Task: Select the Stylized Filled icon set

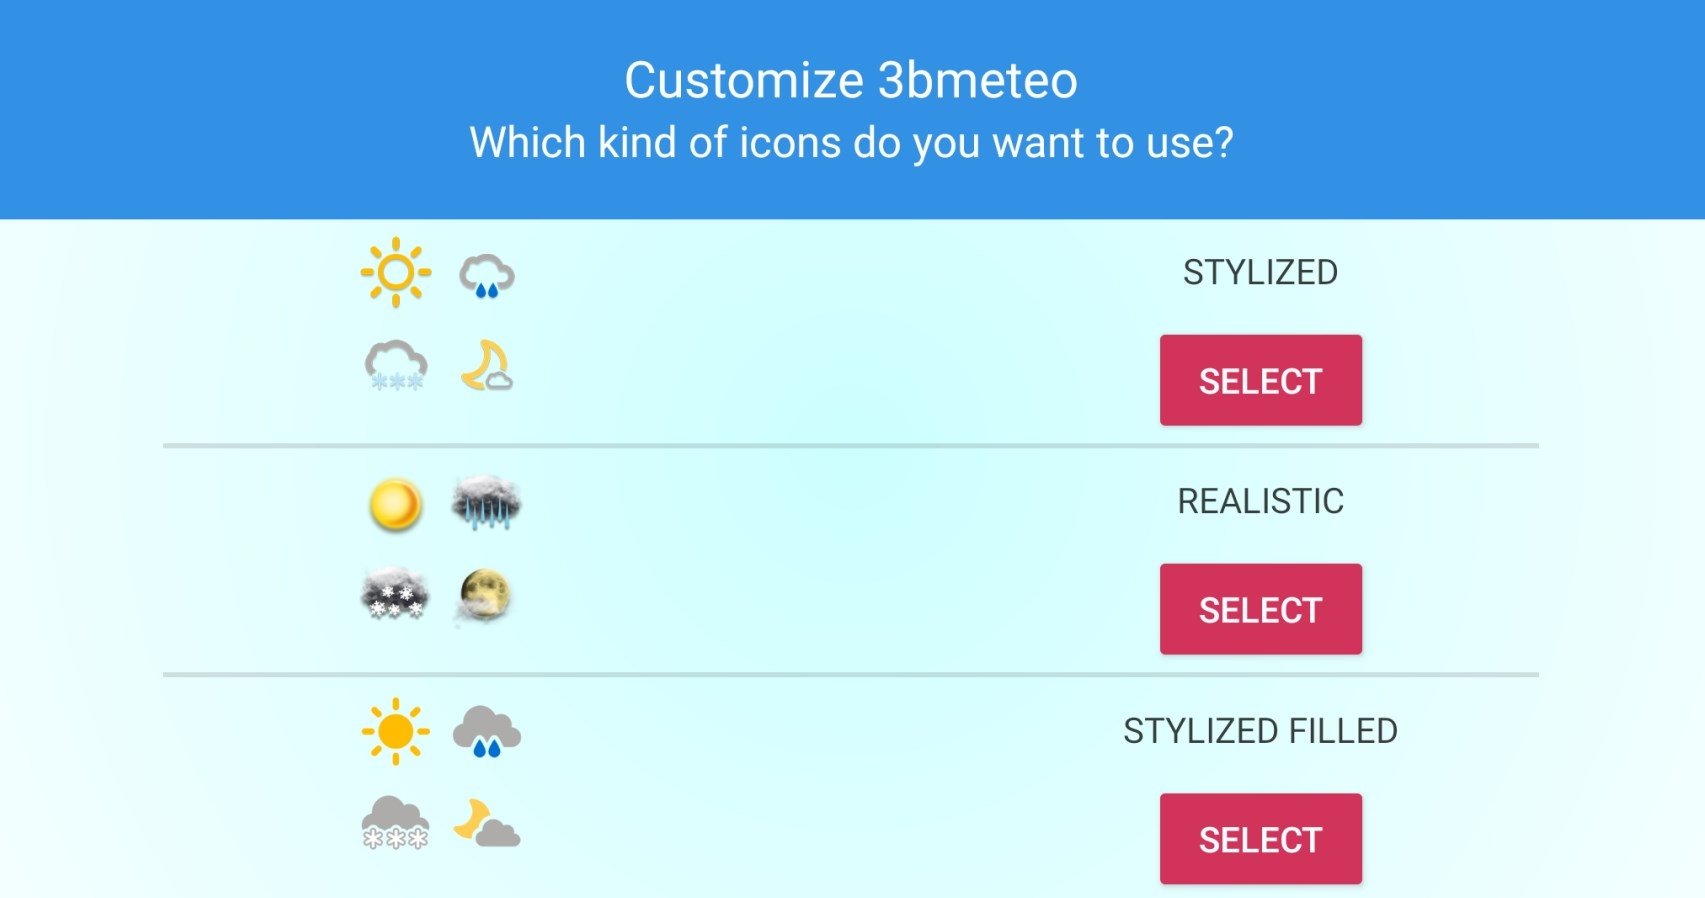Action: [x=1261, y=839]
